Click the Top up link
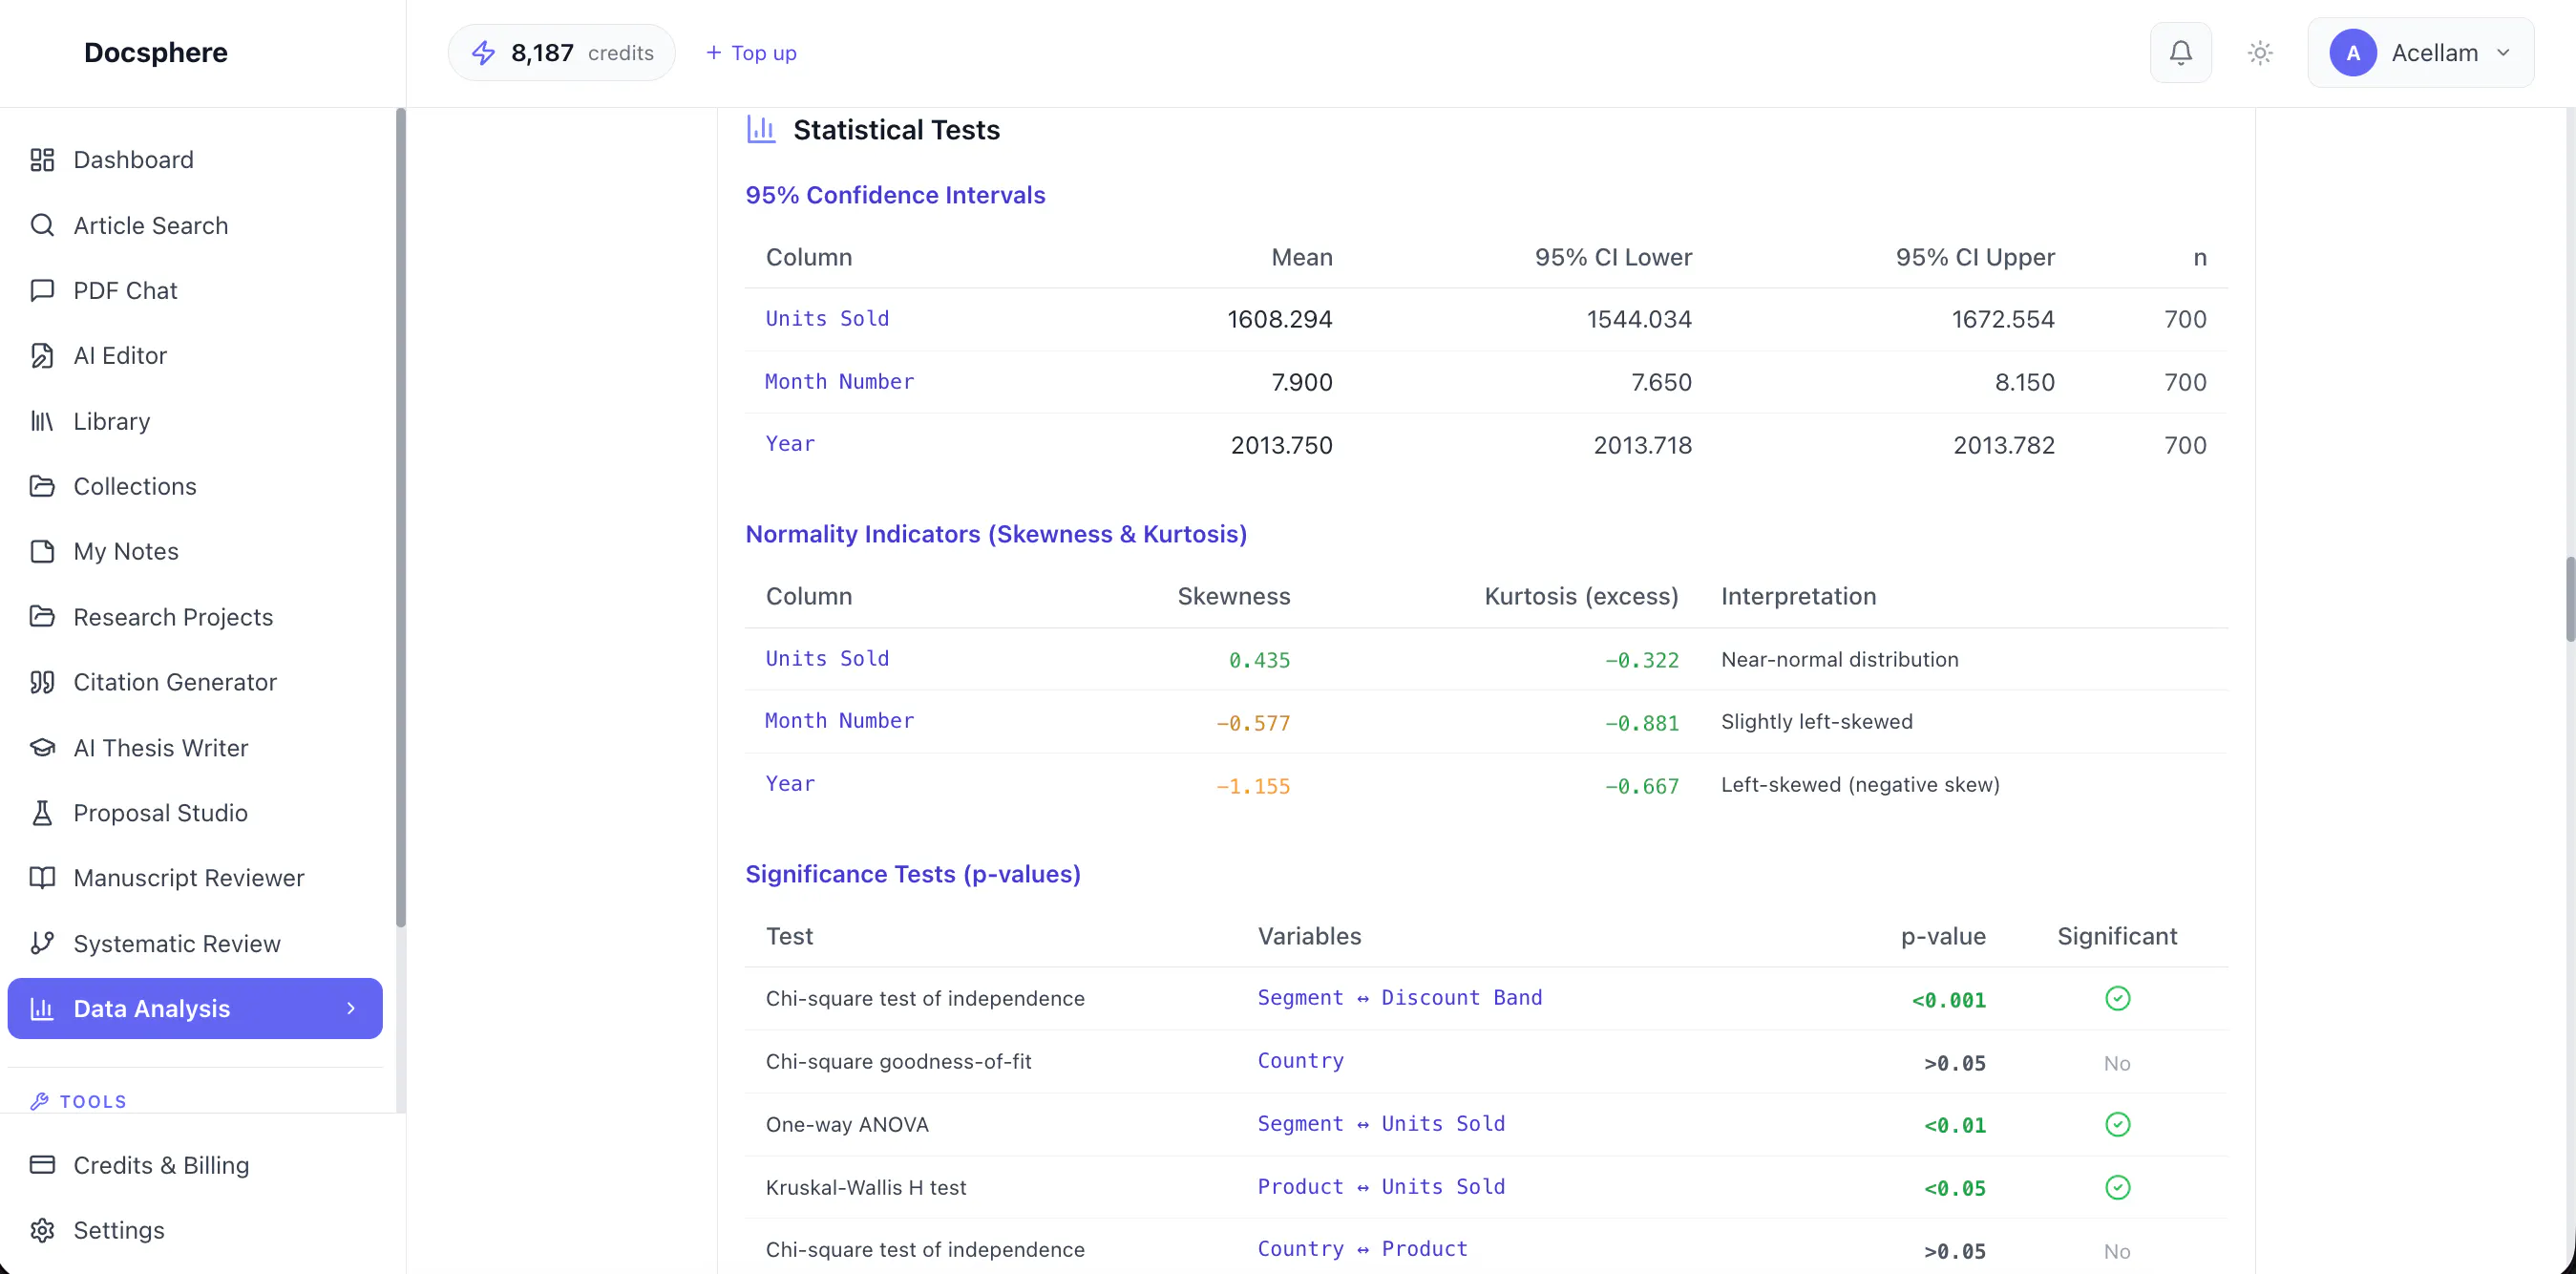 [751, 52]
